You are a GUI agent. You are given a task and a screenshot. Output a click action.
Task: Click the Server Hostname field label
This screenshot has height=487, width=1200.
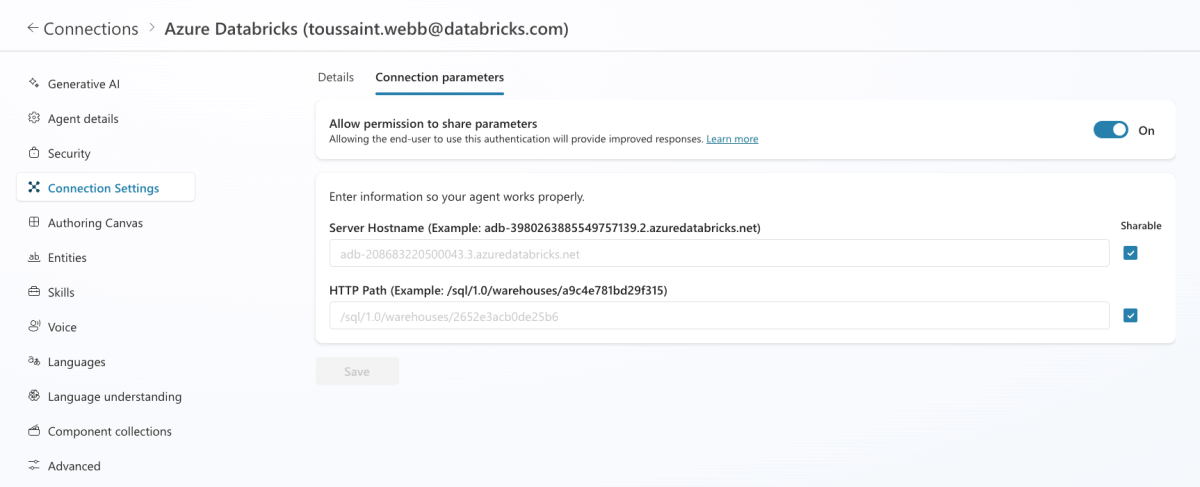(x=545, y=228)
